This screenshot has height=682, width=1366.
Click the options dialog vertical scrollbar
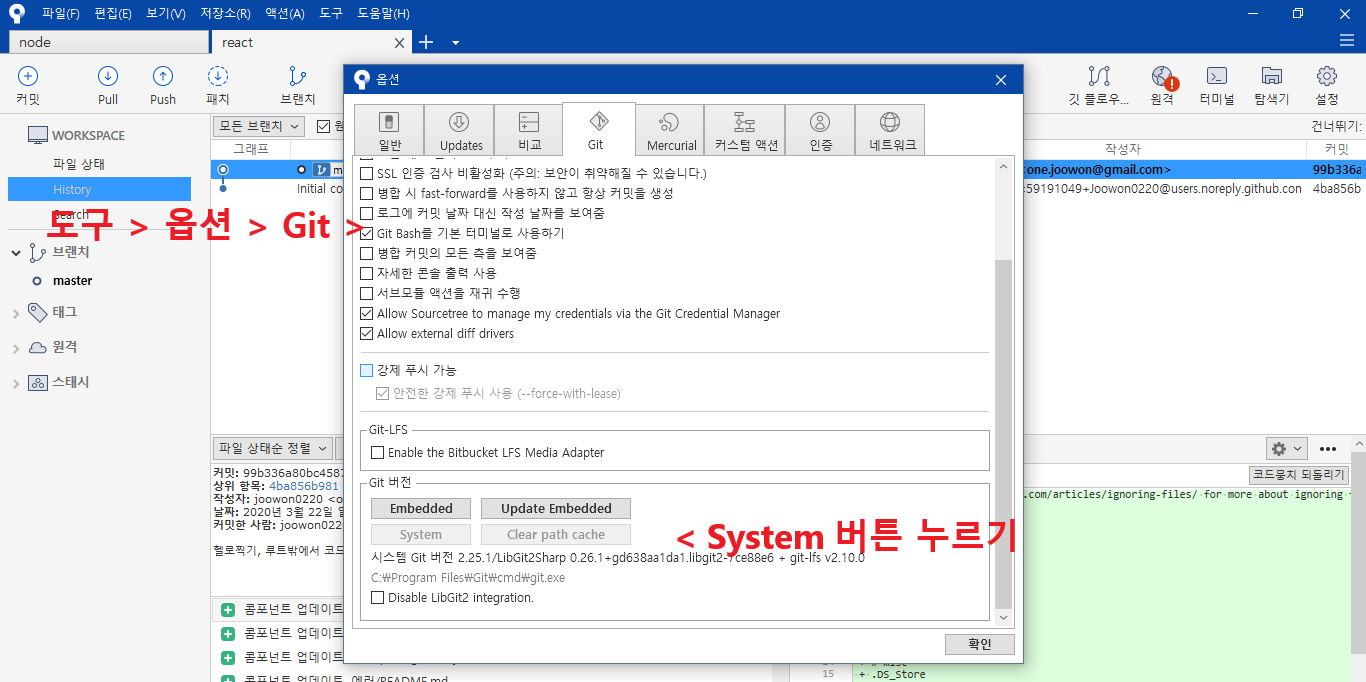[x=1003, y=434]
